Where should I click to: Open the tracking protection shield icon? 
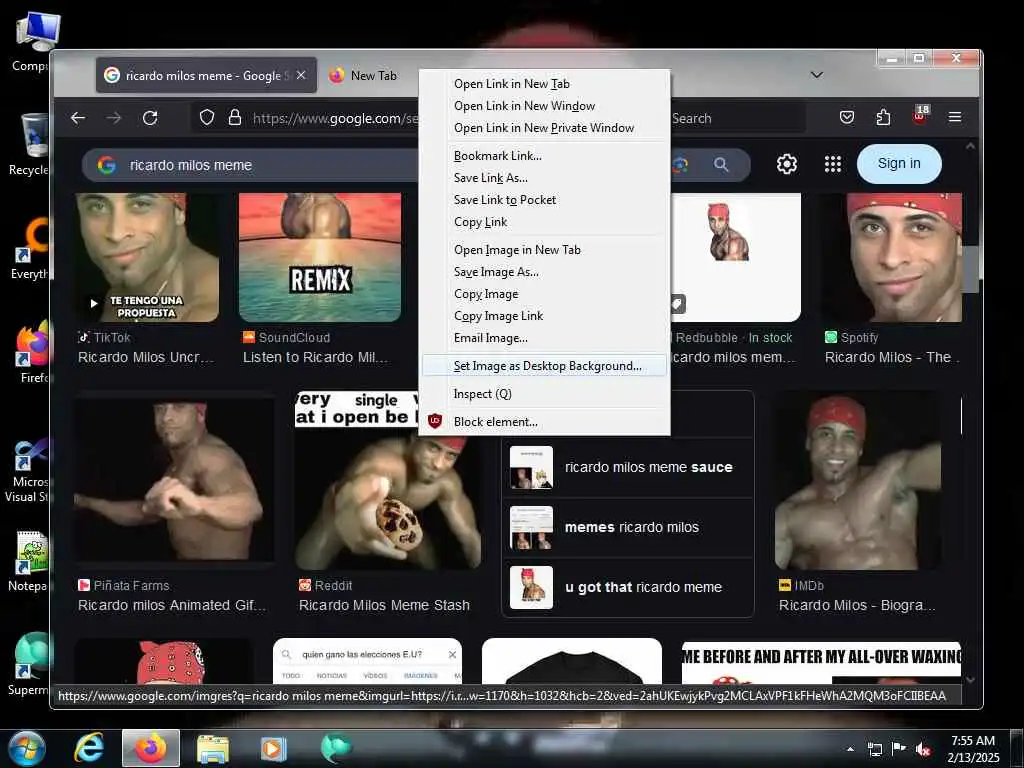pyautogui.click(x=206, y=118)
